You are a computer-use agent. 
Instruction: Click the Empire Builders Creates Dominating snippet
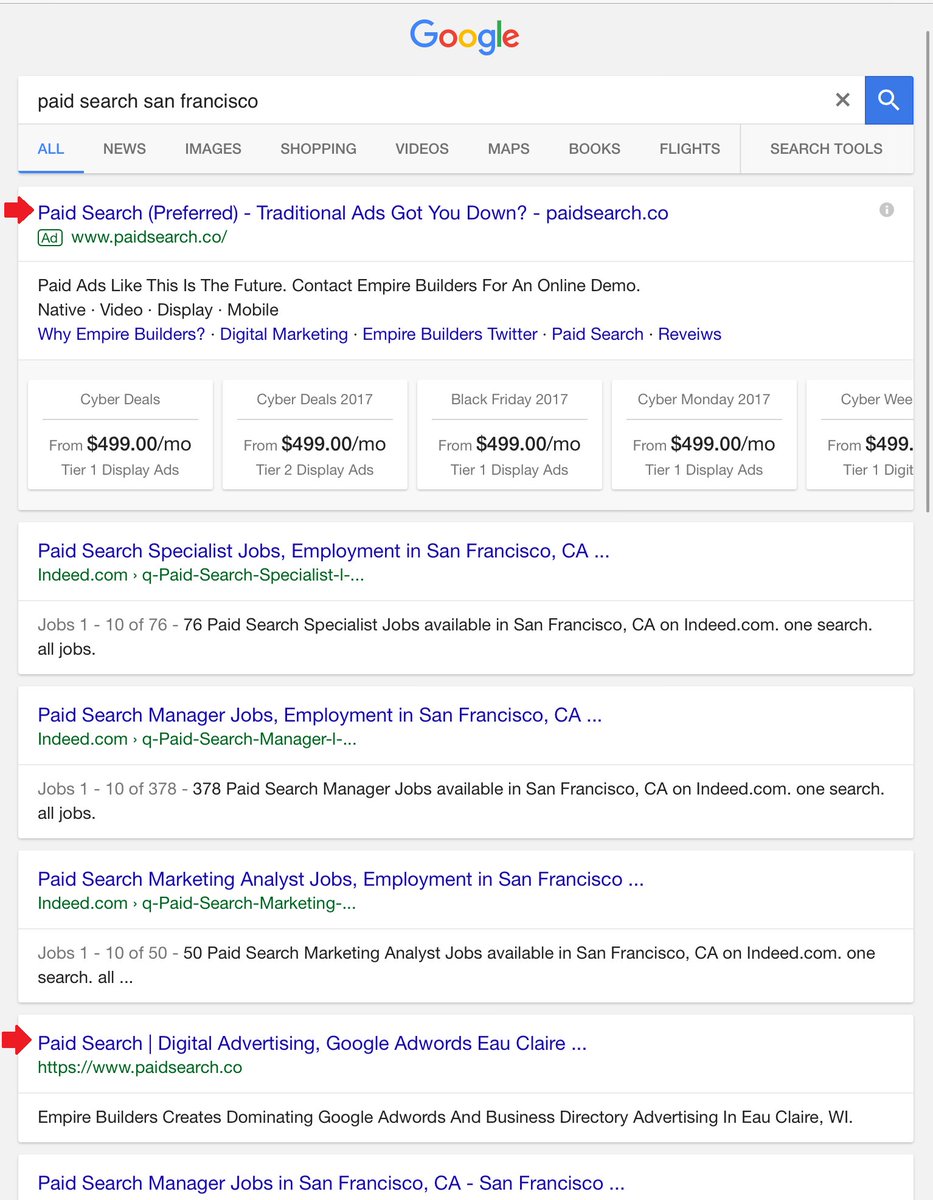click(x=445, y=1117)
